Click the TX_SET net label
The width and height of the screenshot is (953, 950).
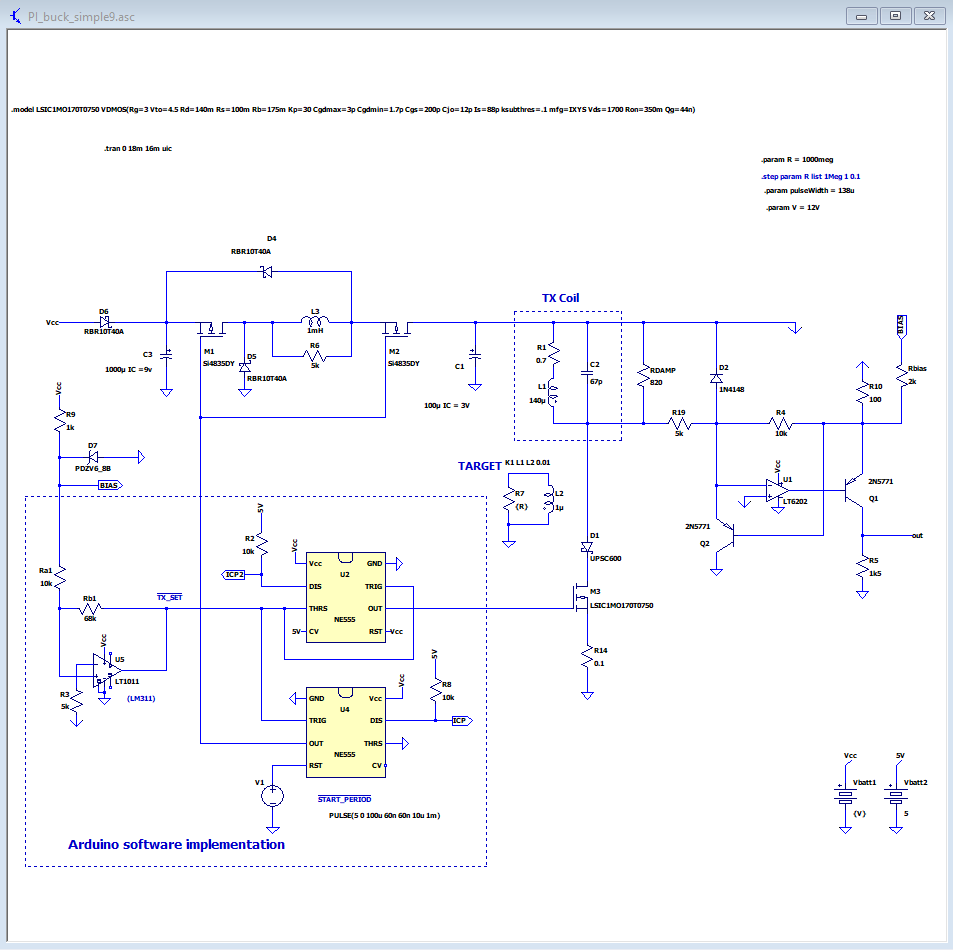coord(170,597)
